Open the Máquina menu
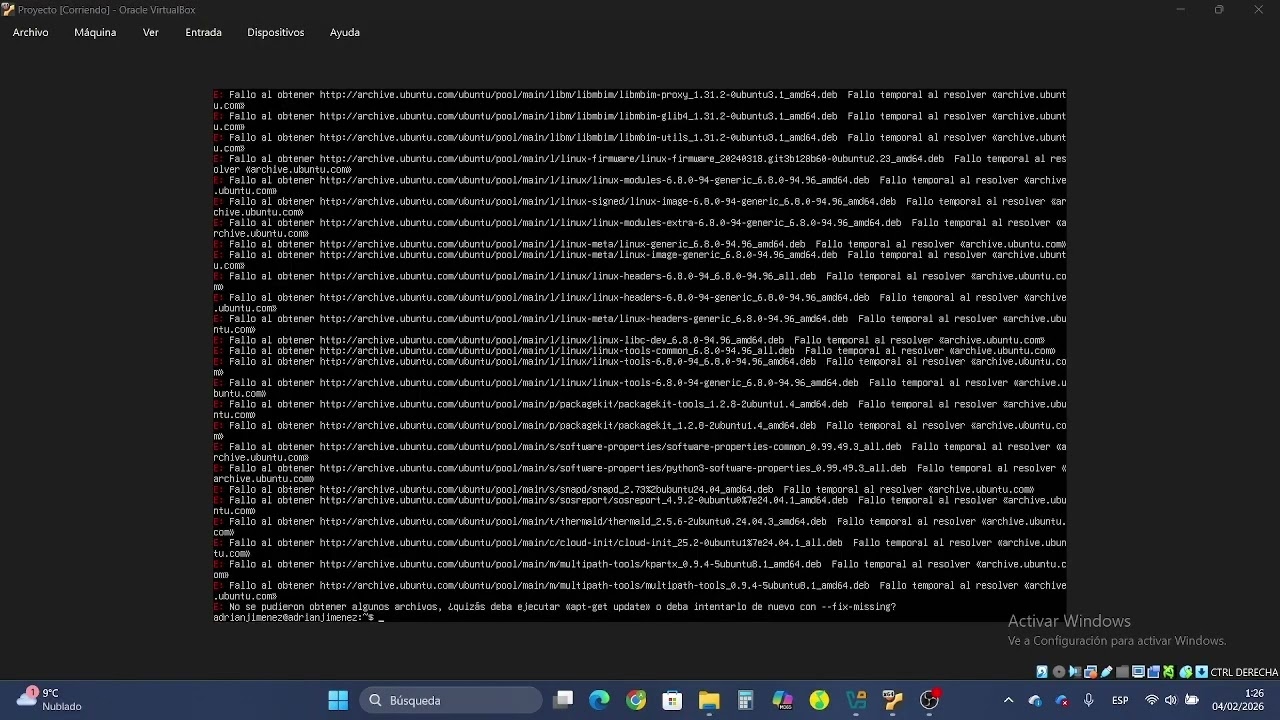This screenshot has height=720, width=1280. [95, 32]
